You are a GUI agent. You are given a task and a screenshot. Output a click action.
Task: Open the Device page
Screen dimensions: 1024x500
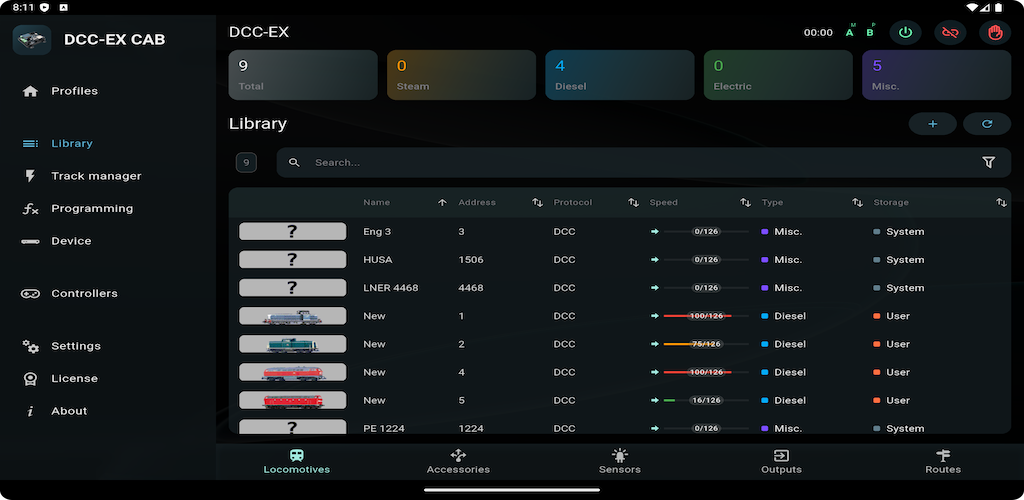coord(57,241)
